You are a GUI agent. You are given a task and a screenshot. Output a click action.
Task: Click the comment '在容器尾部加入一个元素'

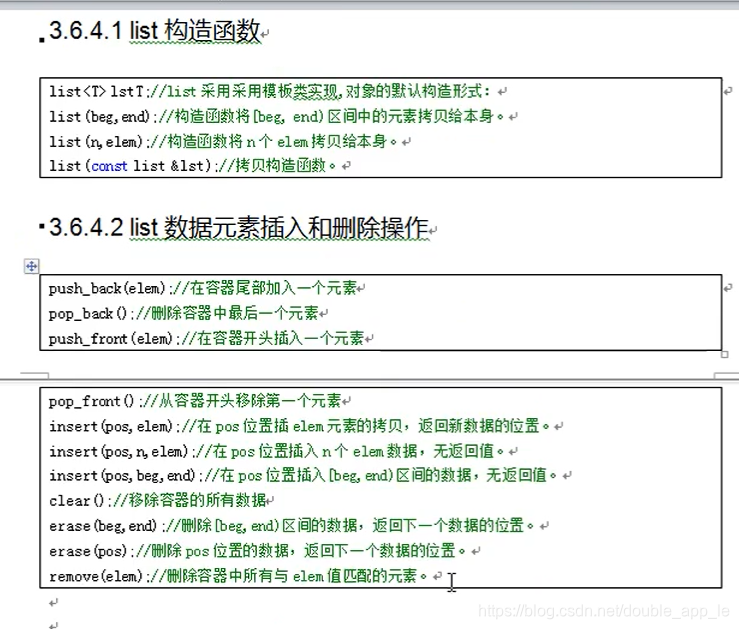coord(273,288)
